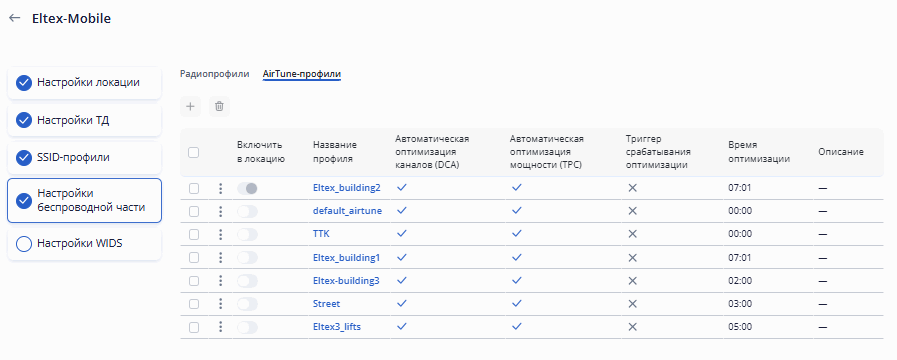The height and width of the screenshot is (360, 897).
Task: Click the TPC checkmark in Eltex_building2 row
Action: [x=517, y=187]
